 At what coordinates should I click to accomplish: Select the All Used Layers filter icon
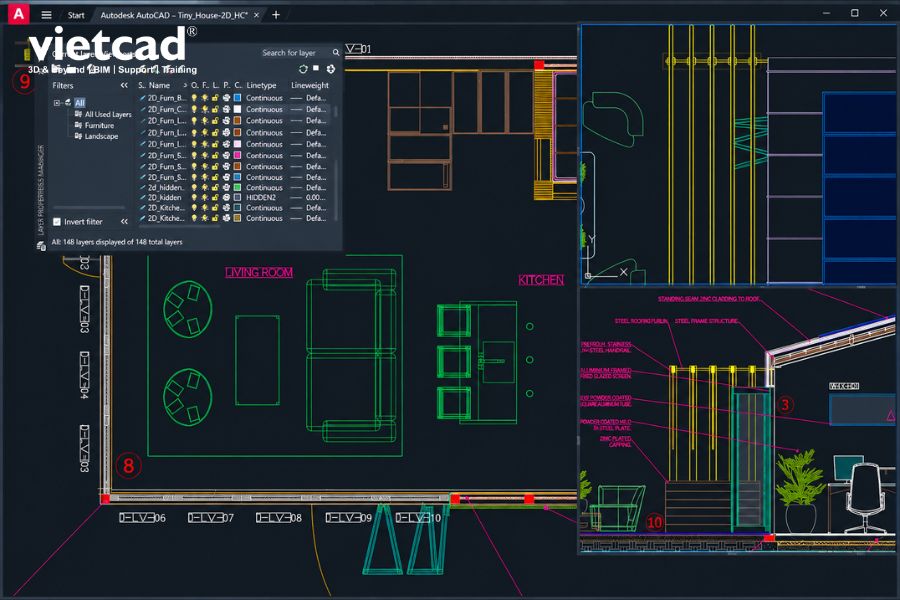point(78,114)
